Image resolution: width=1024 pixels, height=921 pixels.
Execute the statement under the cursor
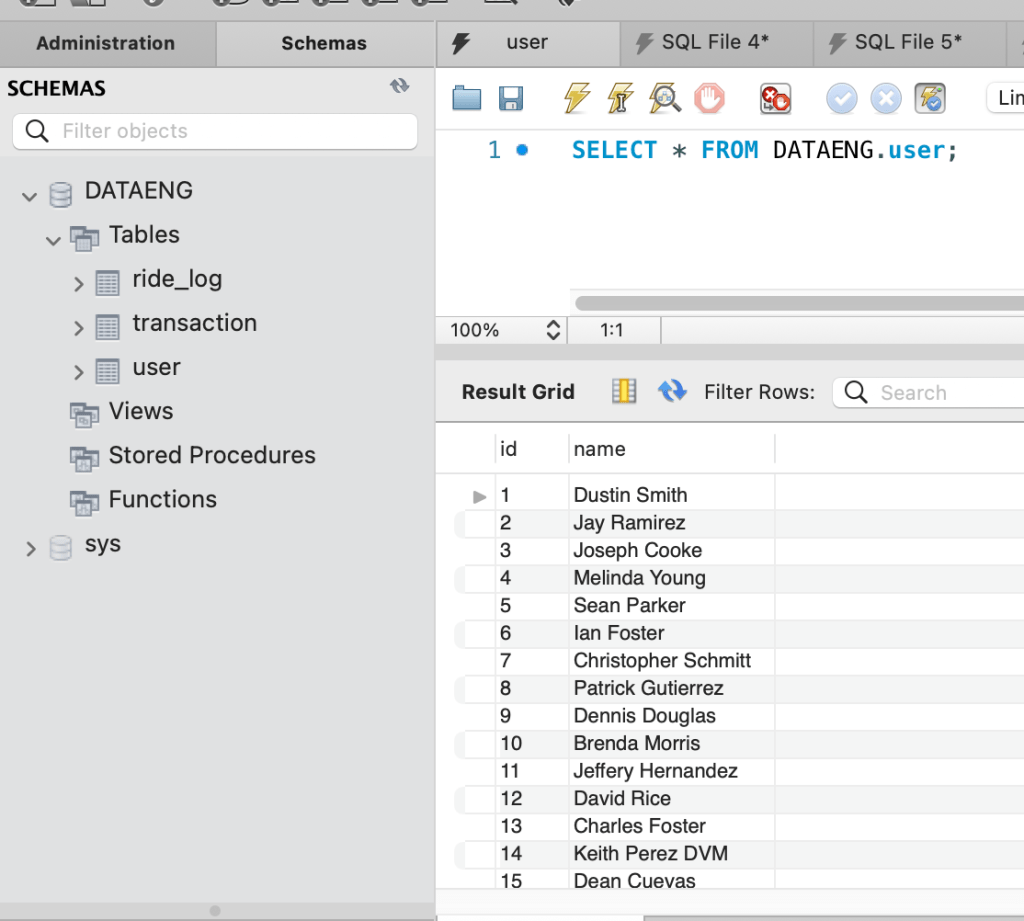[x=620, y=98]
